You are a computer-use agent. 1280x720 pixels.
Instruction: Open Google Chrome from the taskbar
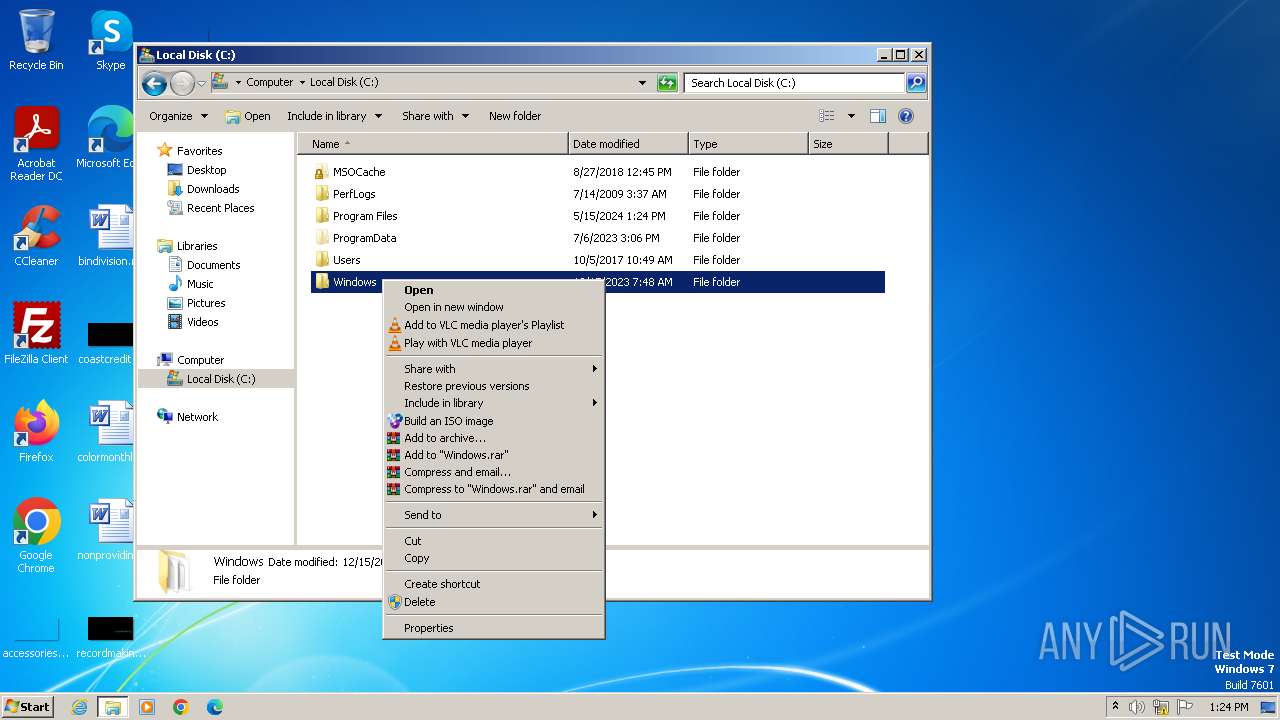181,707
